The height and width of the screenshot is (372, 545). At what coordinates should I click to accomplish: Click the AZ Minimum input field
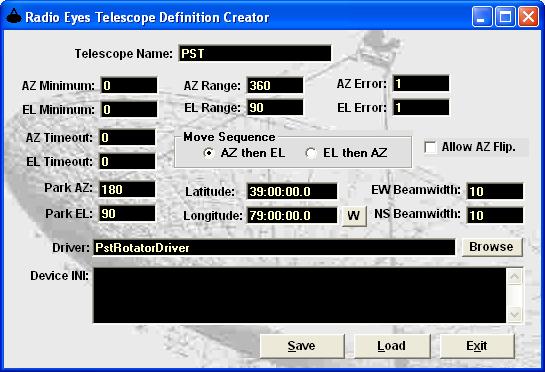pos(129,85)
